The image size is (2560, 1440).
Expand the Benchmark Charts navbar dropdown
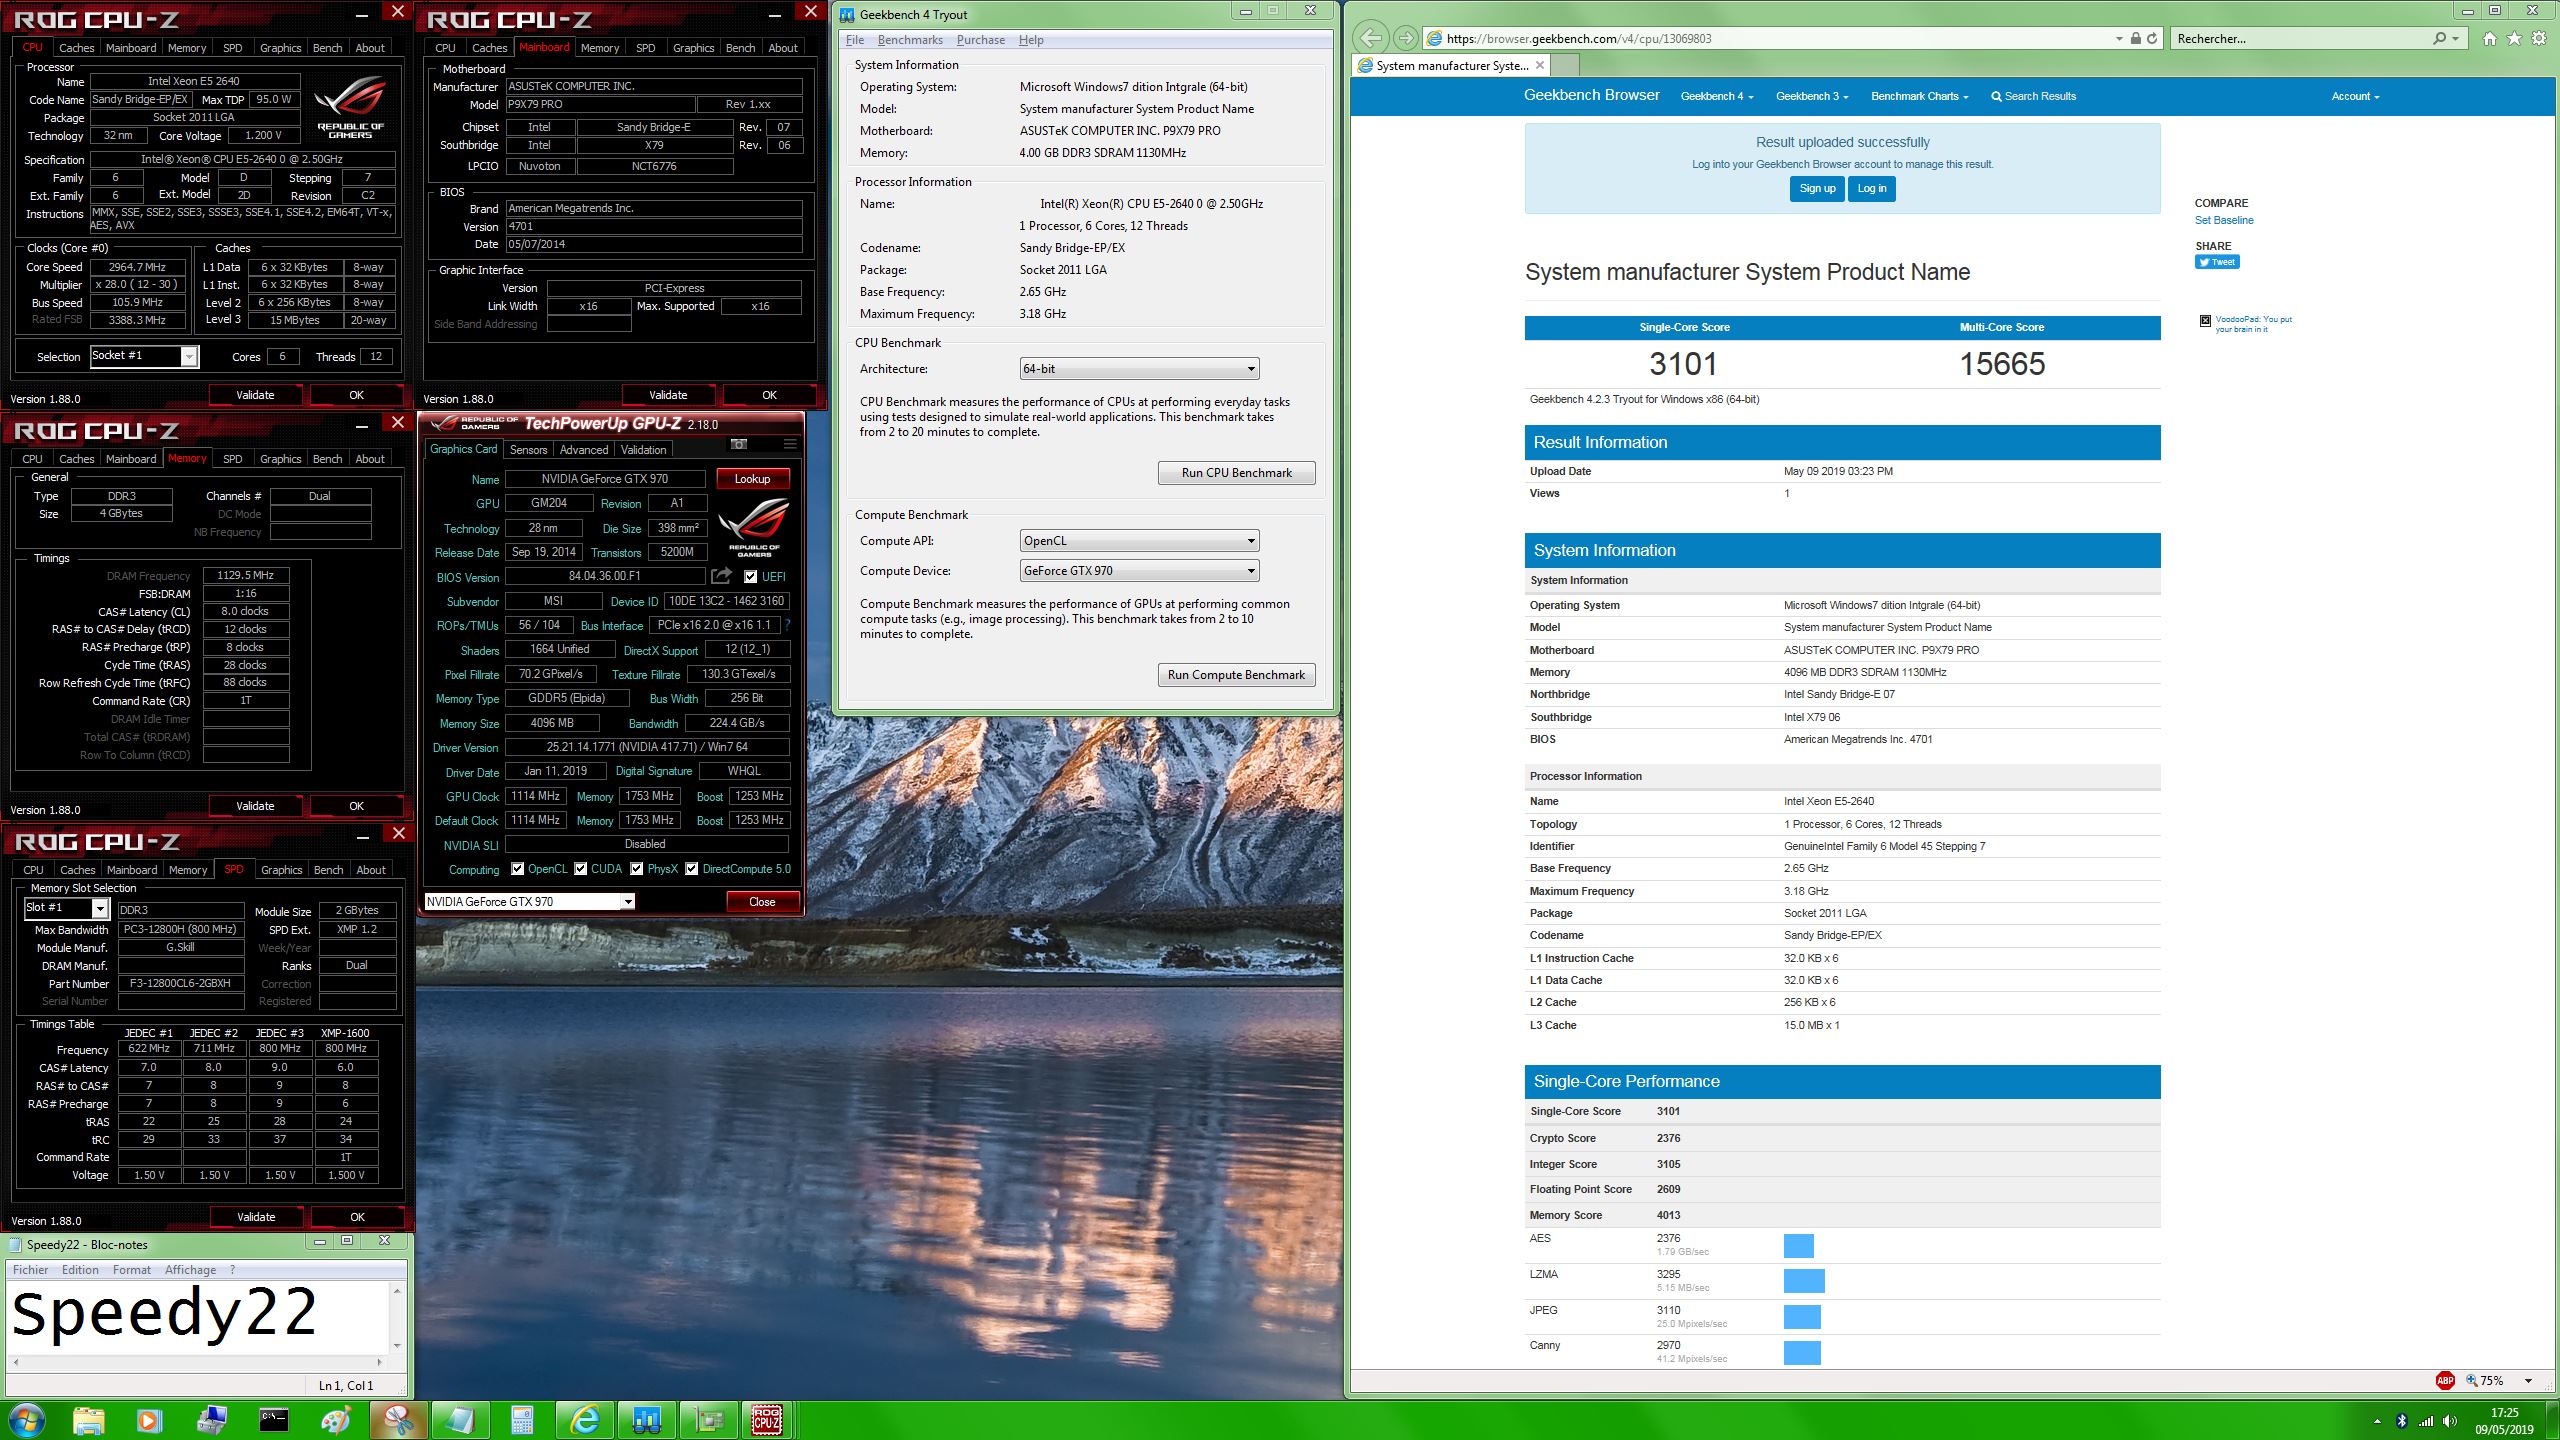1919,96
